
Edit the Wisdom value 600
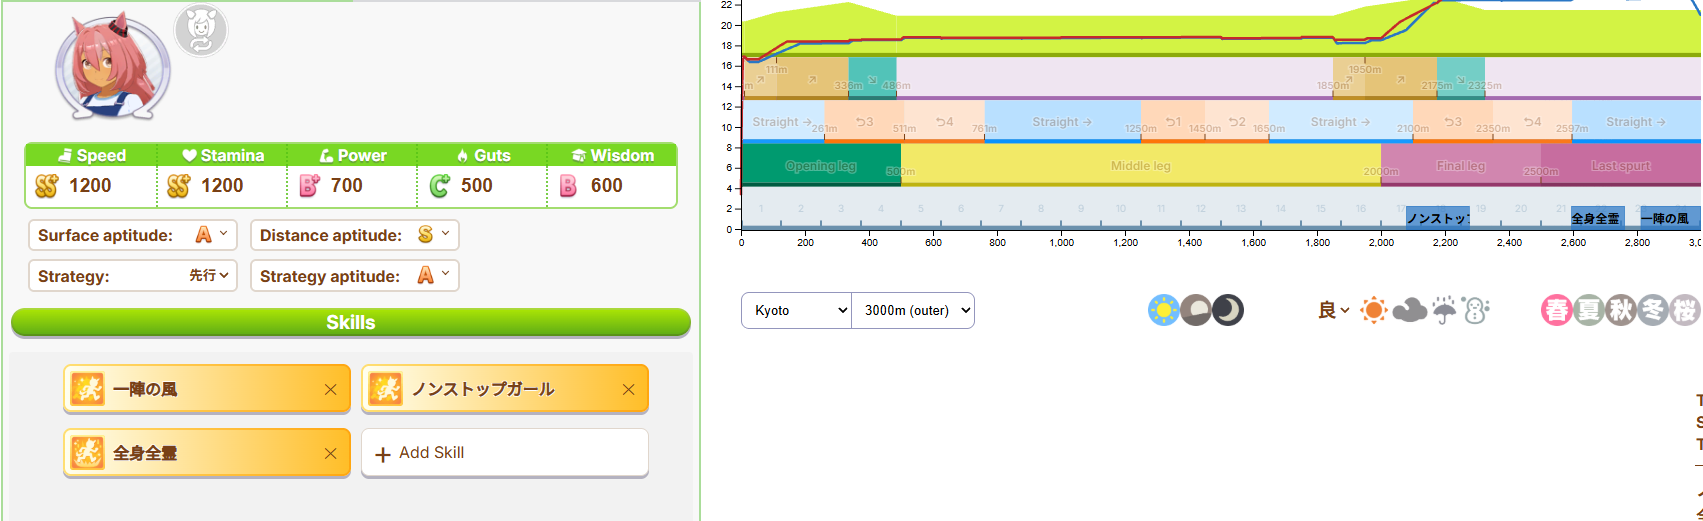(607, 186)
